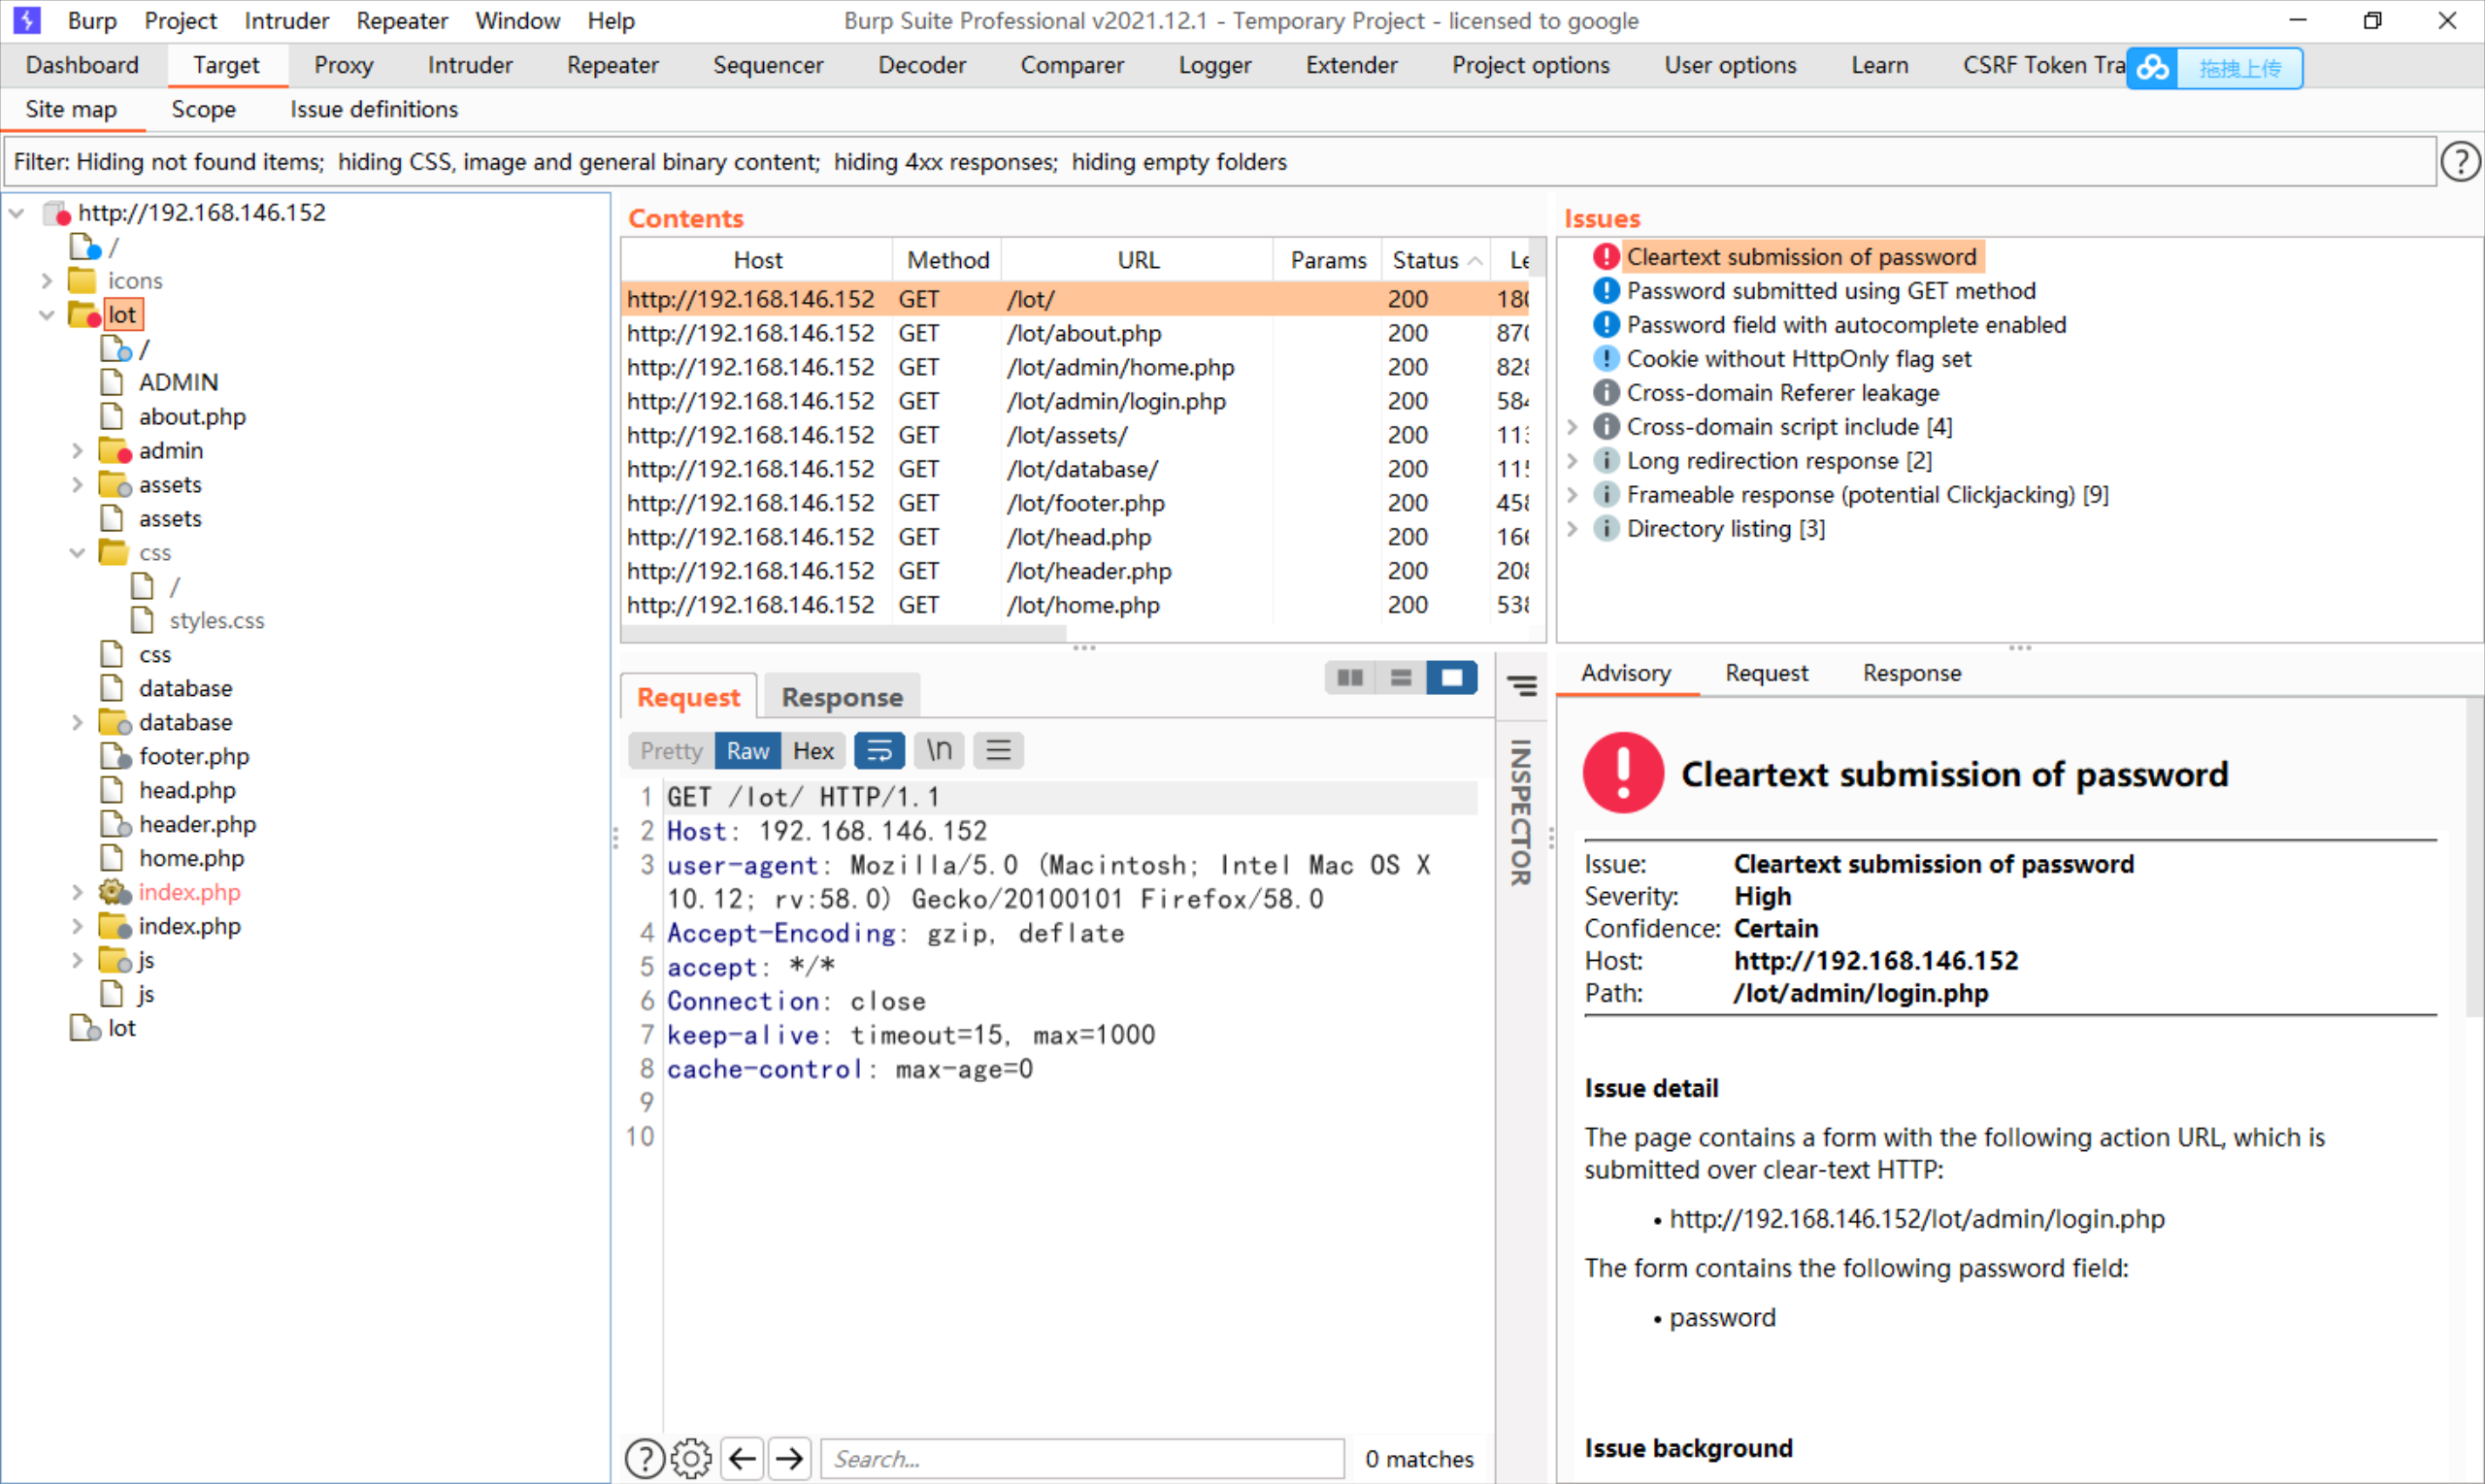Click the cloud upload icon in toolbar
Viewport: 2485px width, 1484px height.
pos(2153,68)
